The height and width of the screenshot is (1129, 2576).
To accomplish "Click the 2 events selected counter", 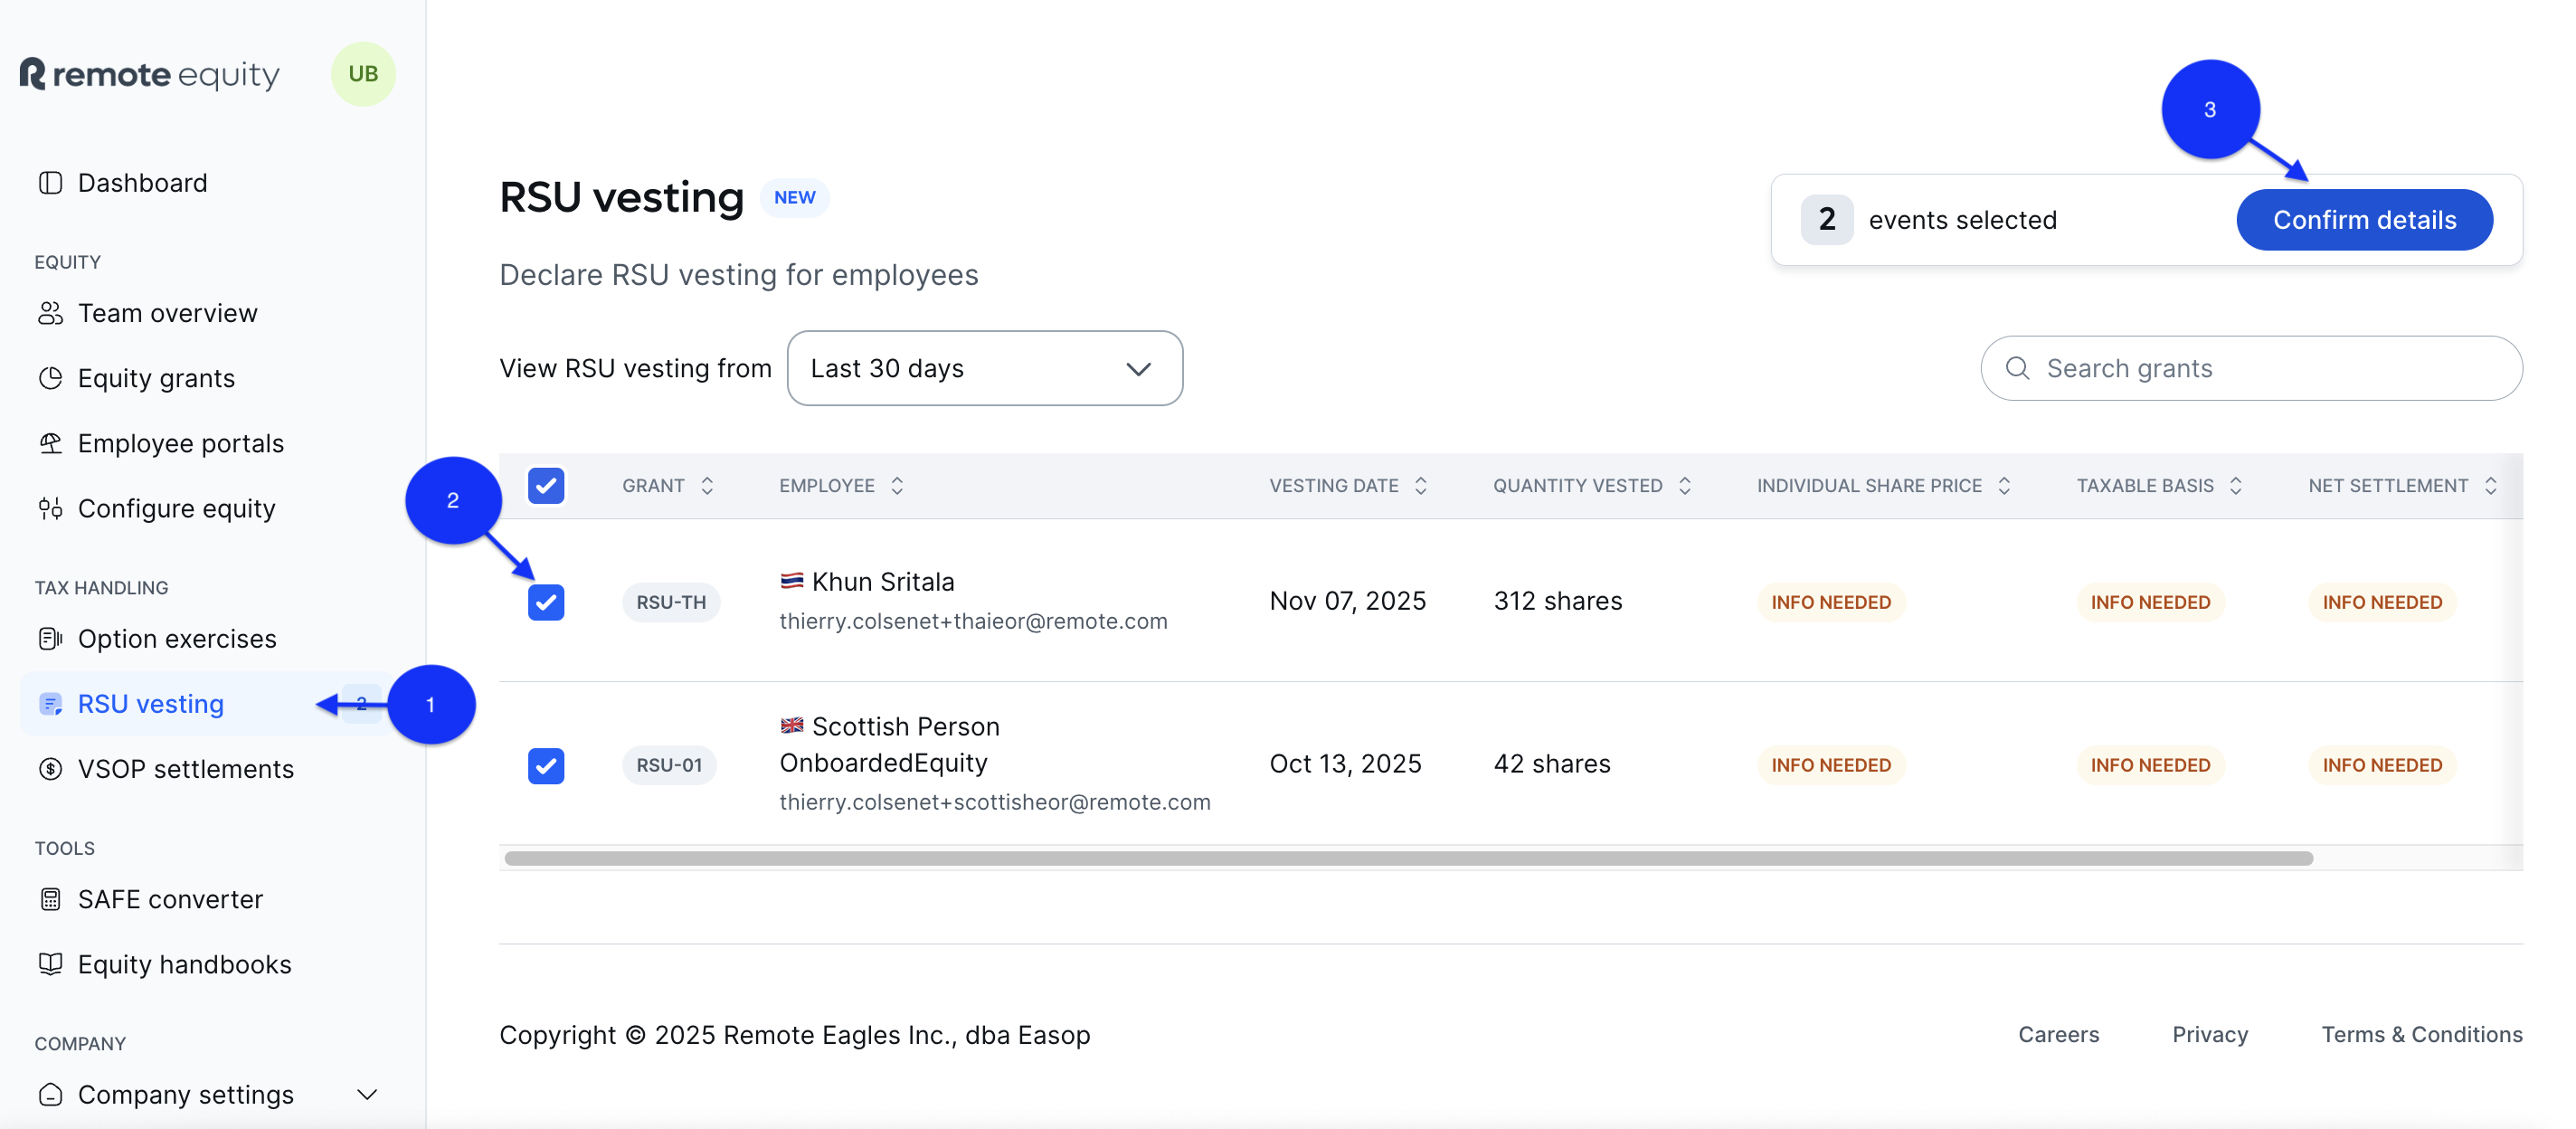I will [1827, 220].
